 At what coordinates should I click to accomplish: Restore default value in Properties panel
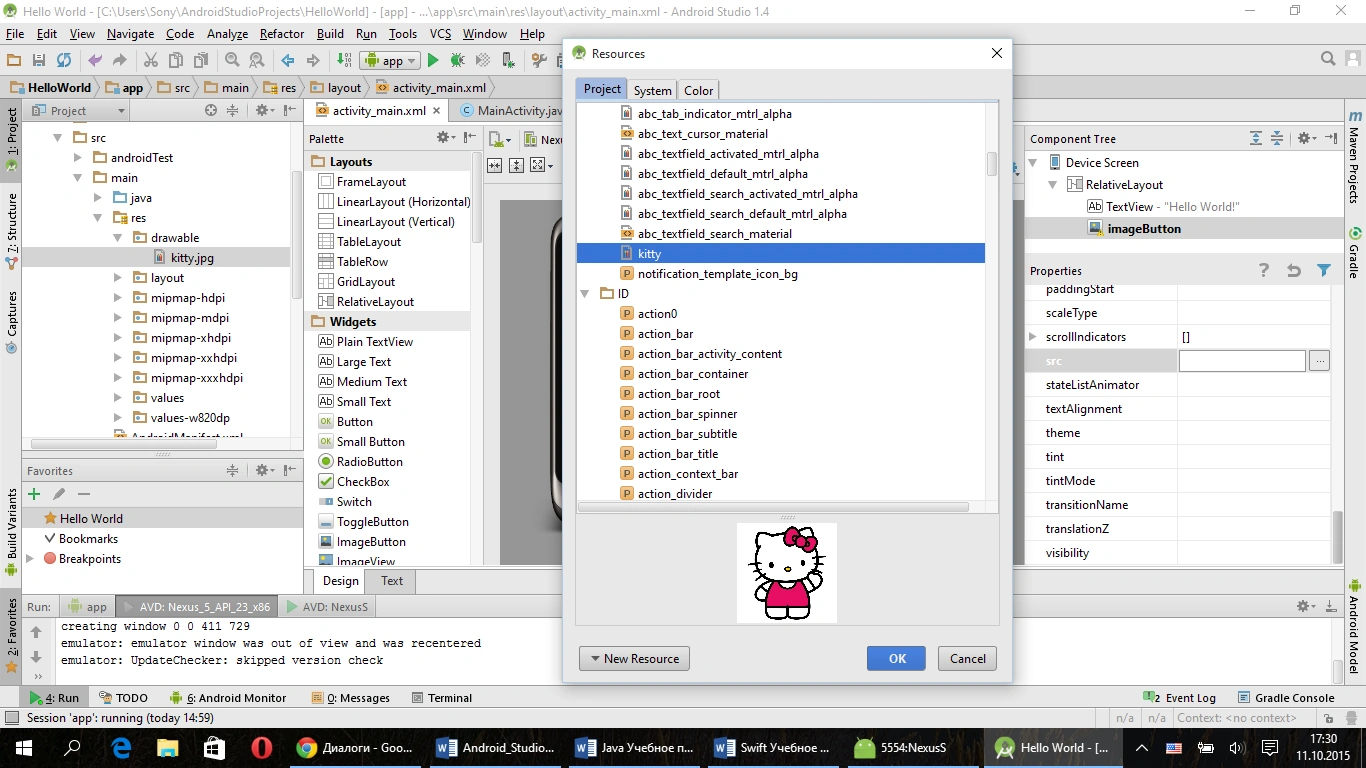1294,270
